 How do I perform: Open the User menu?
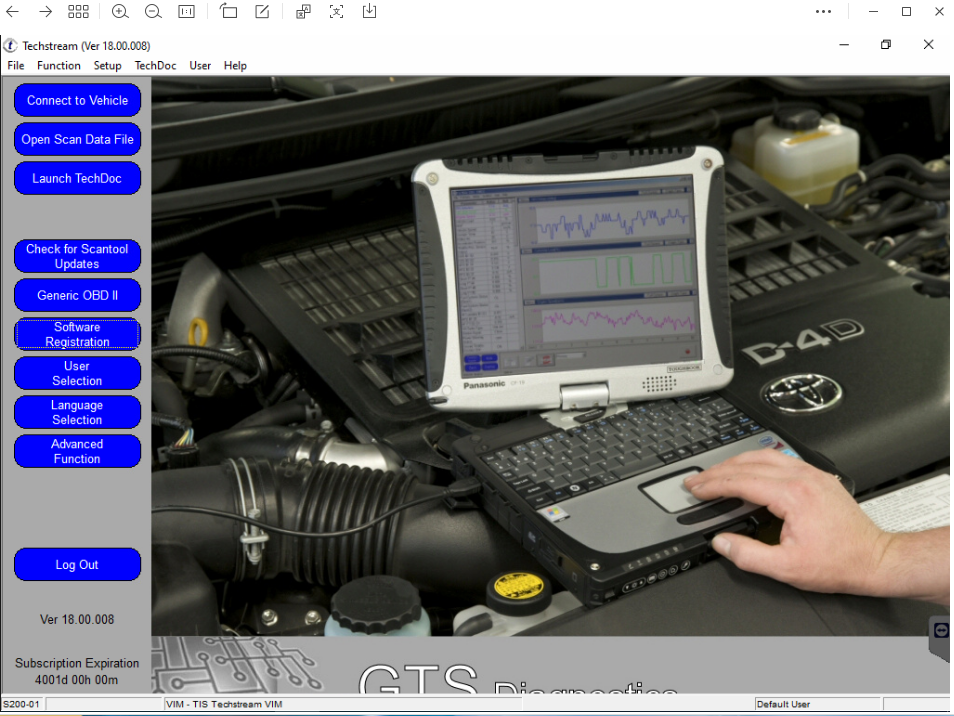[200, 66]
